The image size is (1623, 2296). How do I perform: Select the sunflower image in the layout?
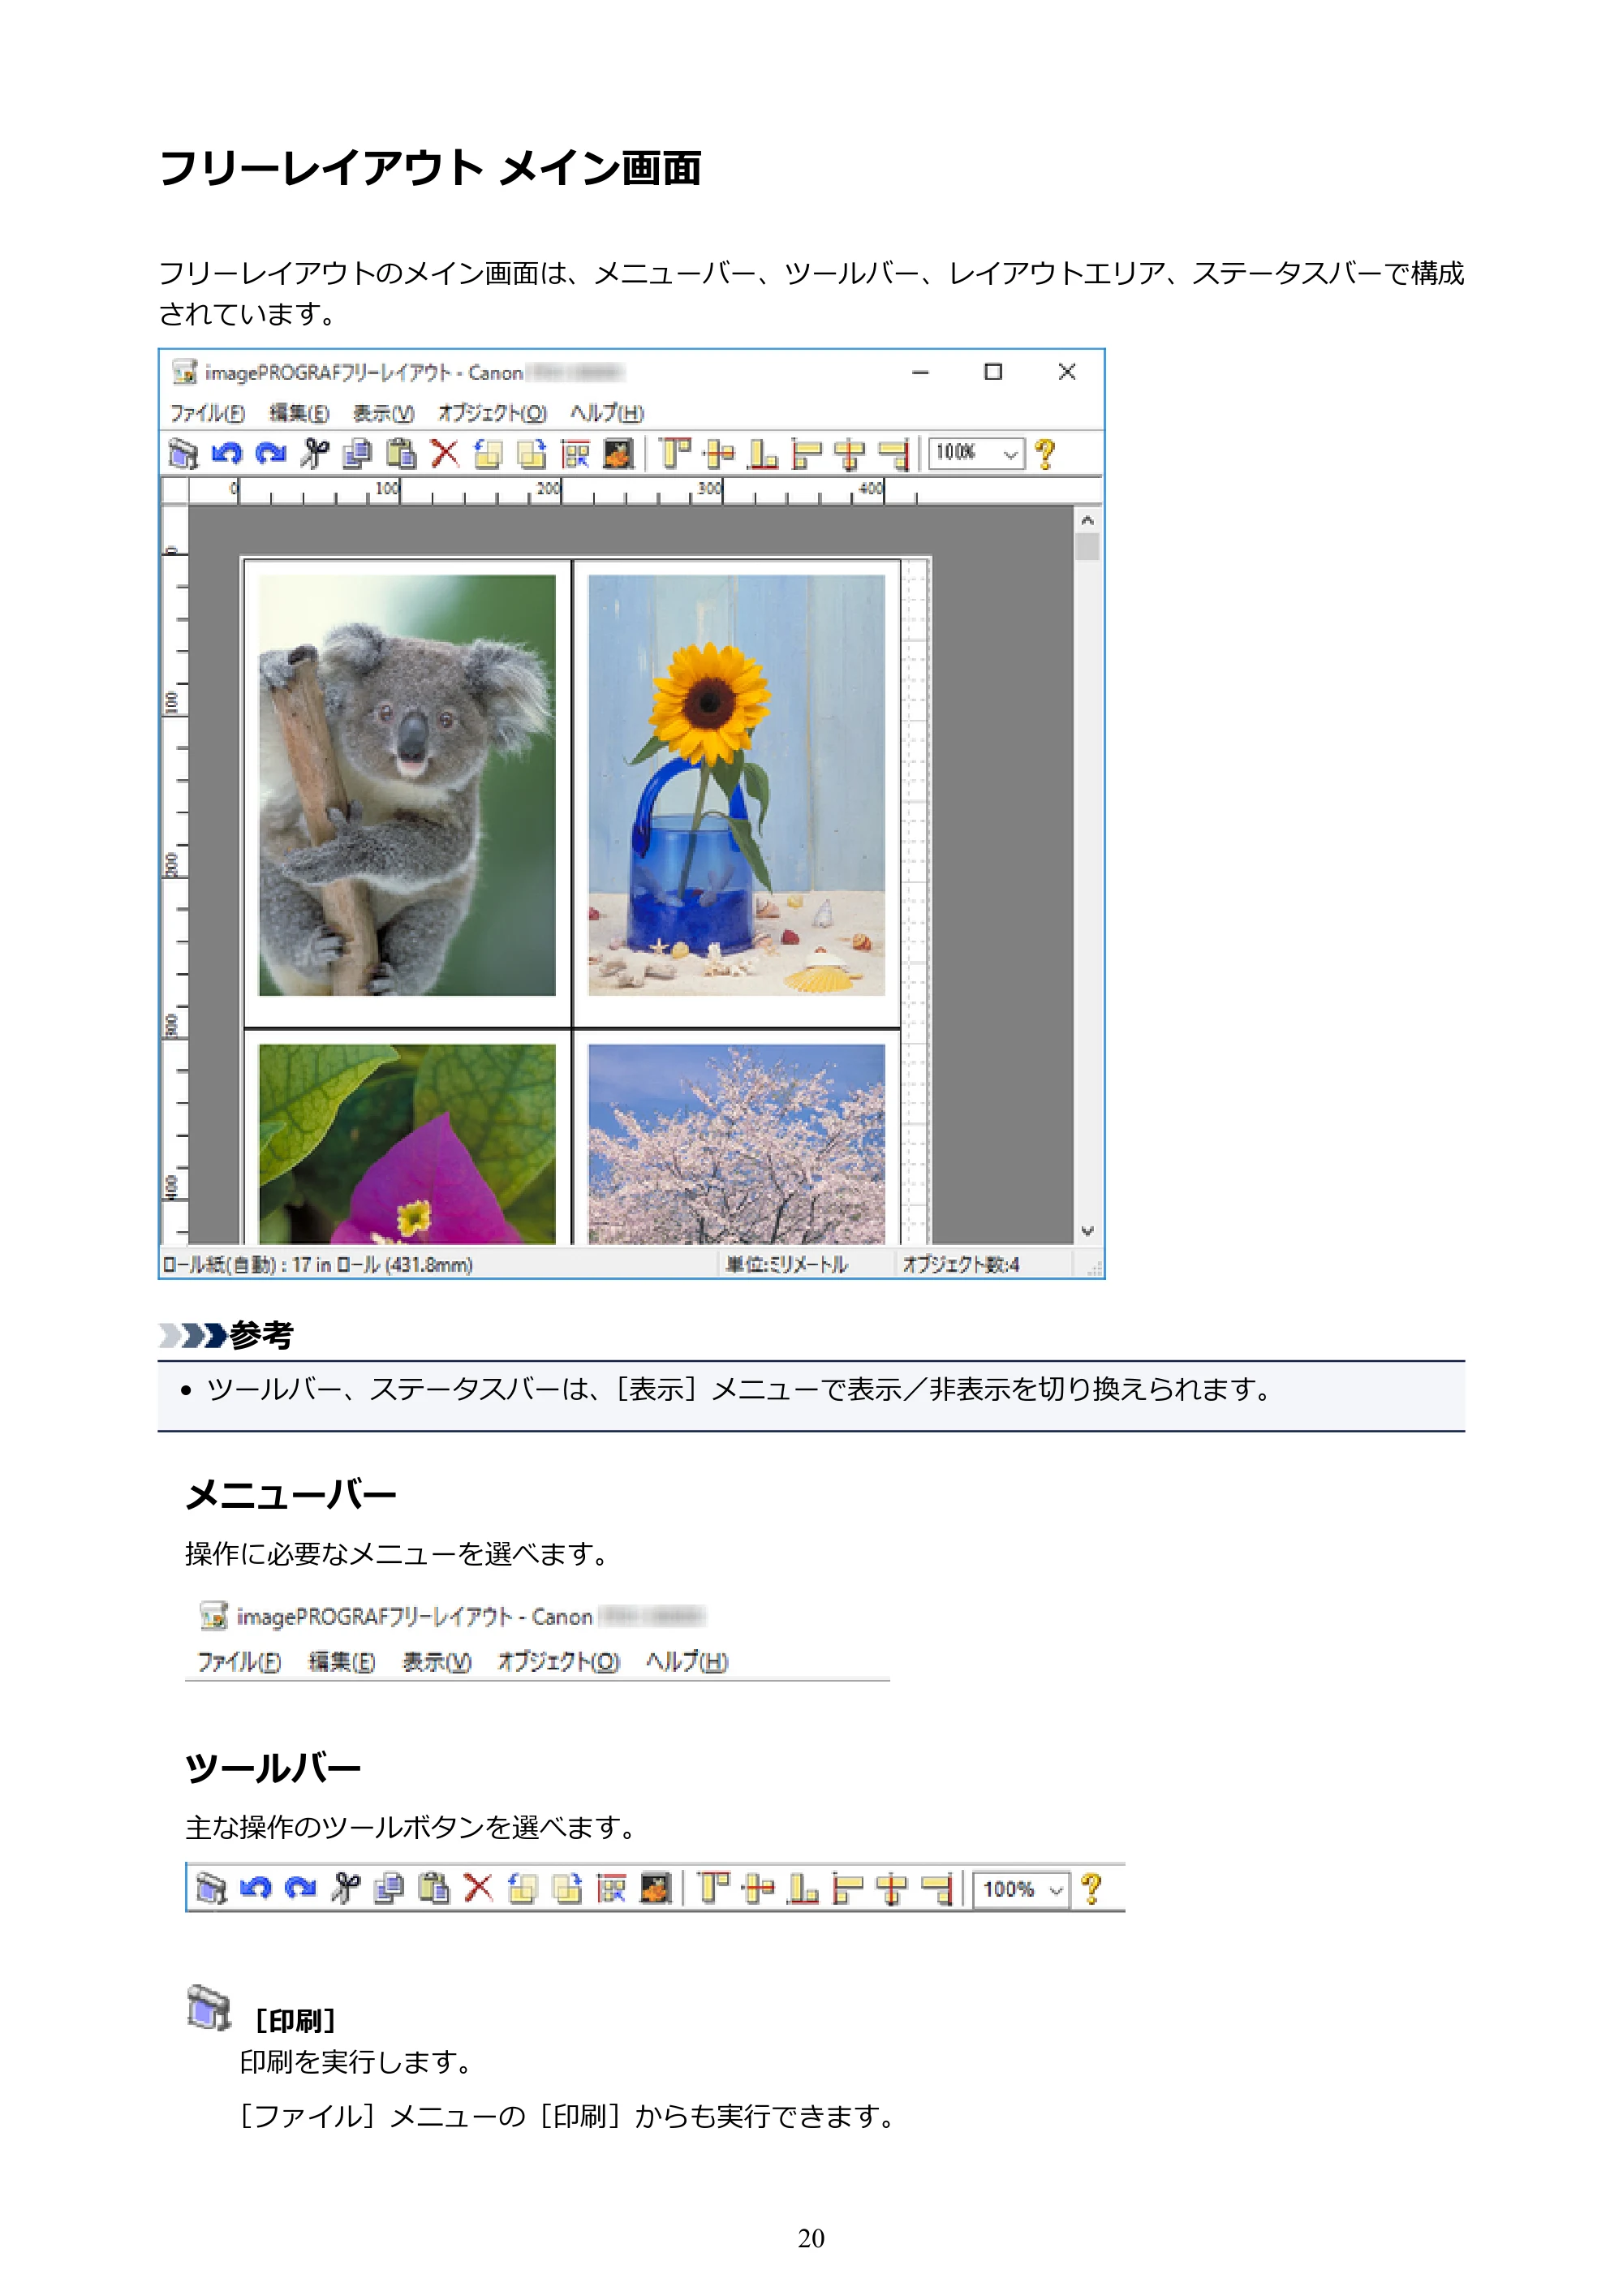(737, 785)
